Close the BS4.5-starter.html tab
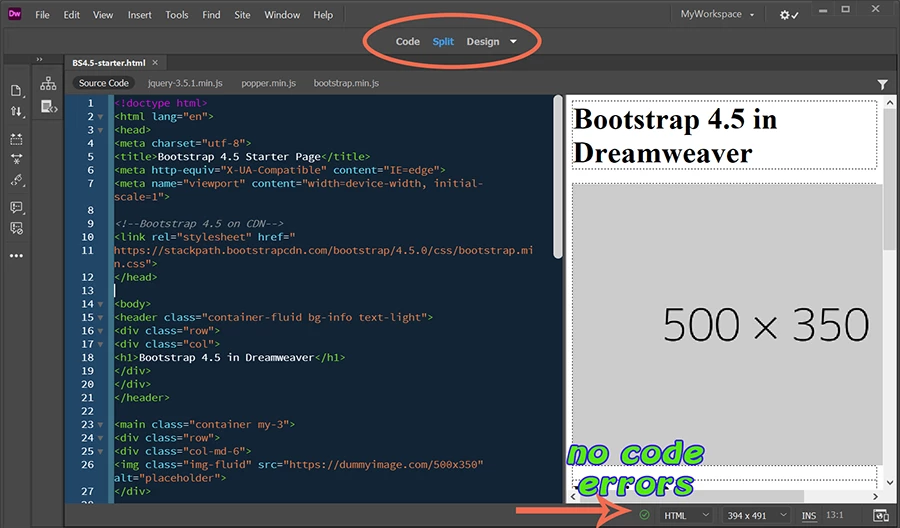Image resolution: width=900 pixels, height=528 pixels. coord(155,63)
